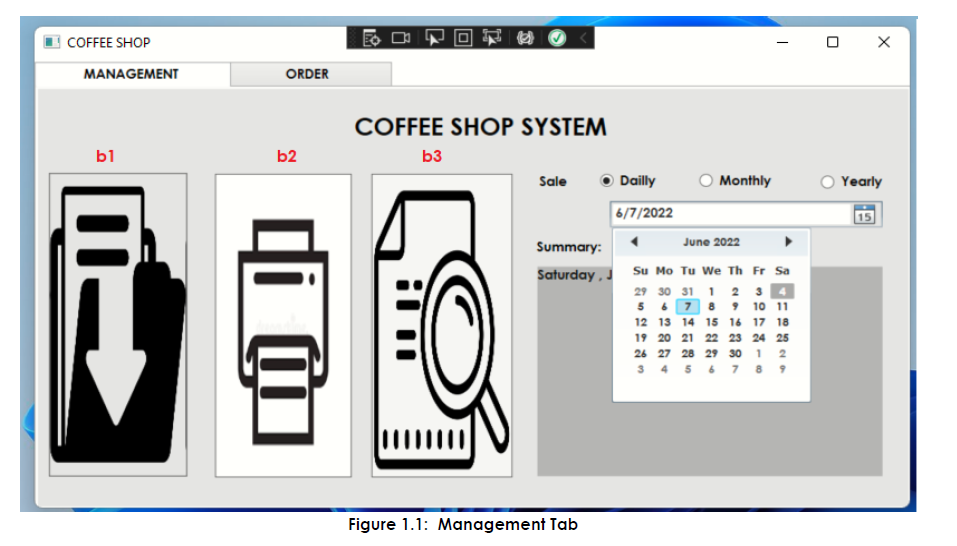Choose day 31 of May in calendar
Screen dimensions: 957x546
tap(688, 292)
